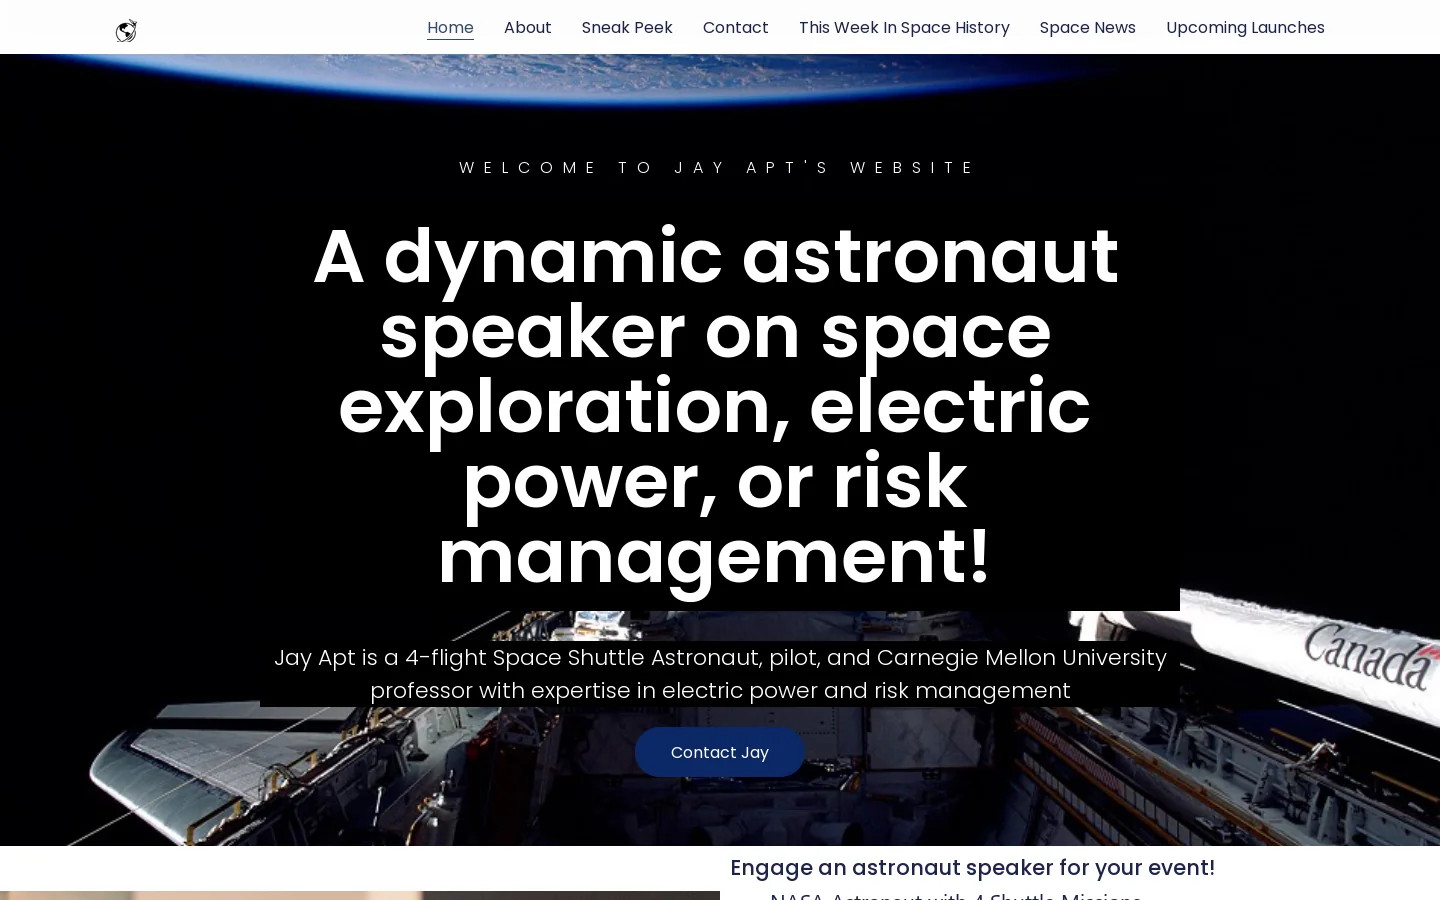
Task: Open the Upcoming Launches page
Action: pos(1245,28)
